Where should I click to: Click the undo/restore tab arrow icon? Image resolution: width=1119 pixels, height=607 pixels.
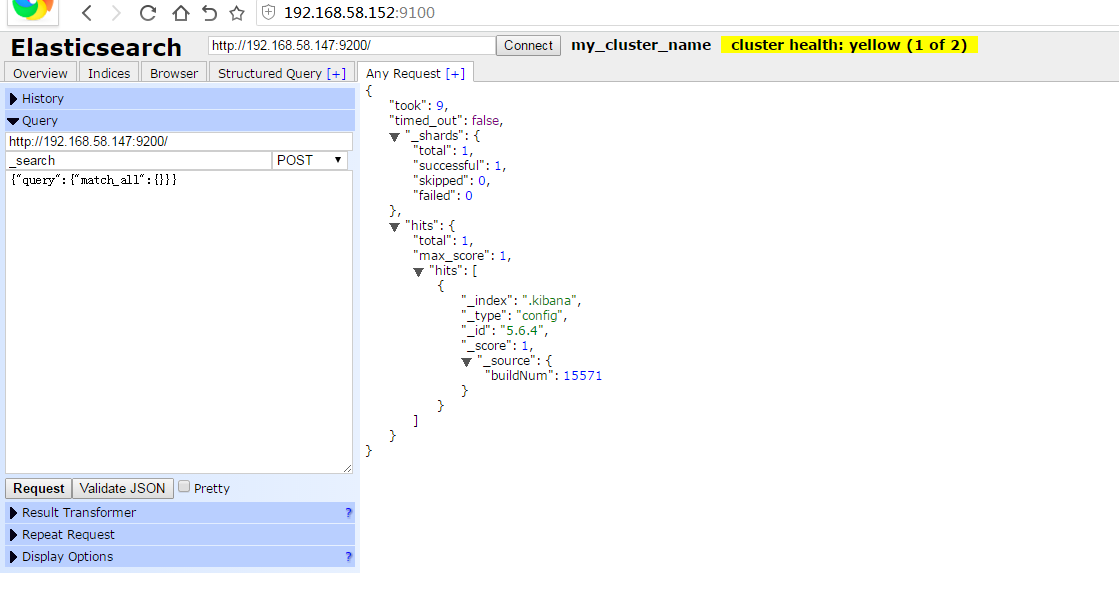pyautogui.click(x=209, y=13)
